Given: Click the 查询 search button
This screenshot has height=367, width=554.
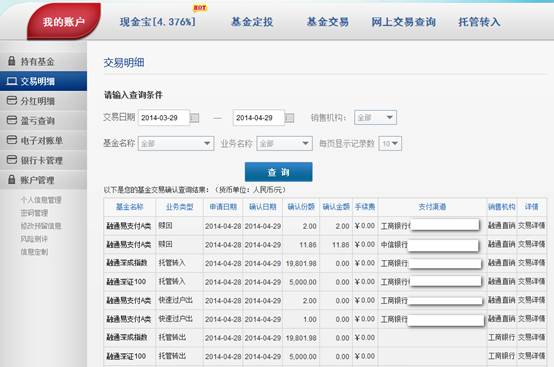Looking at the screenshot, I should [278, 172].
